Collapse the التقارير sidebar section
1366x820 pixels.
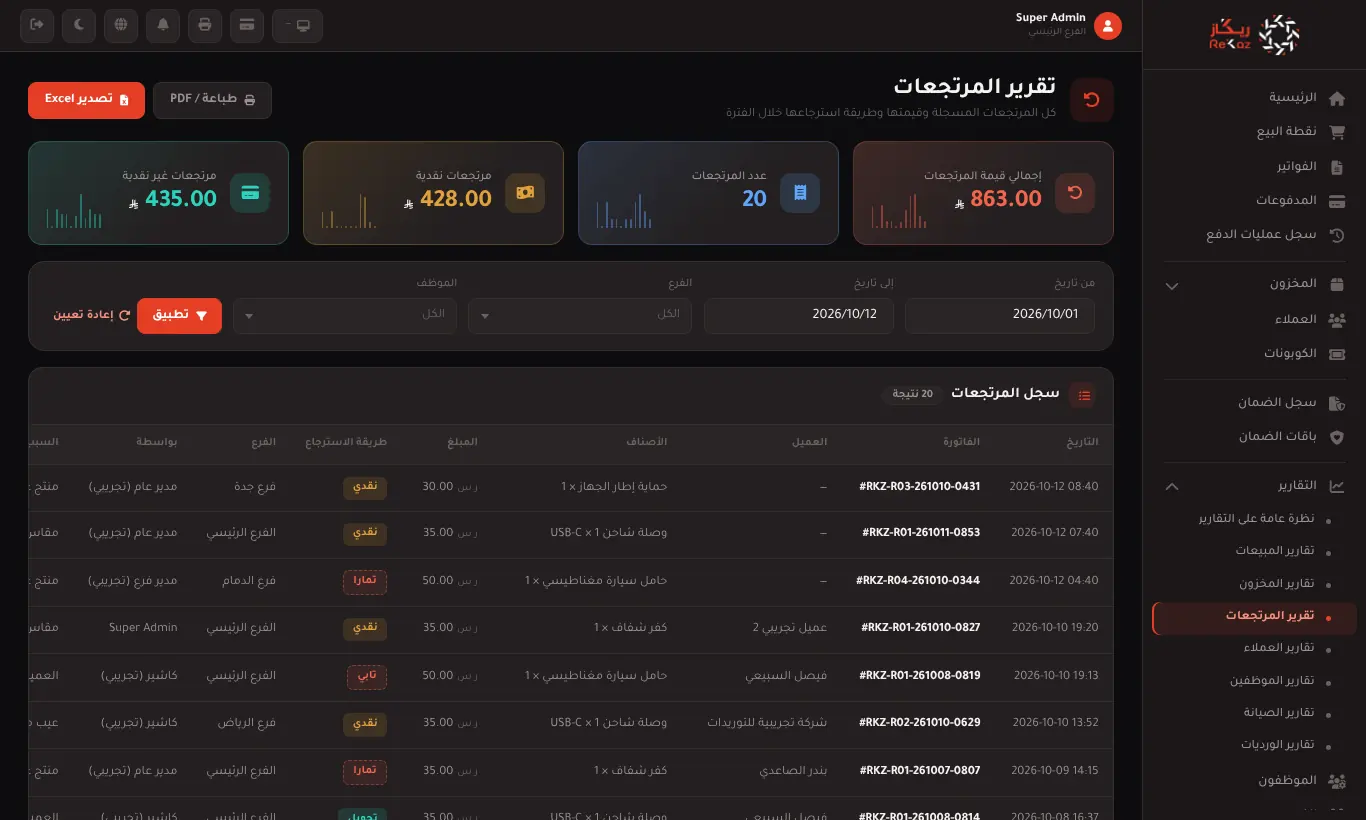[1255, 486]
